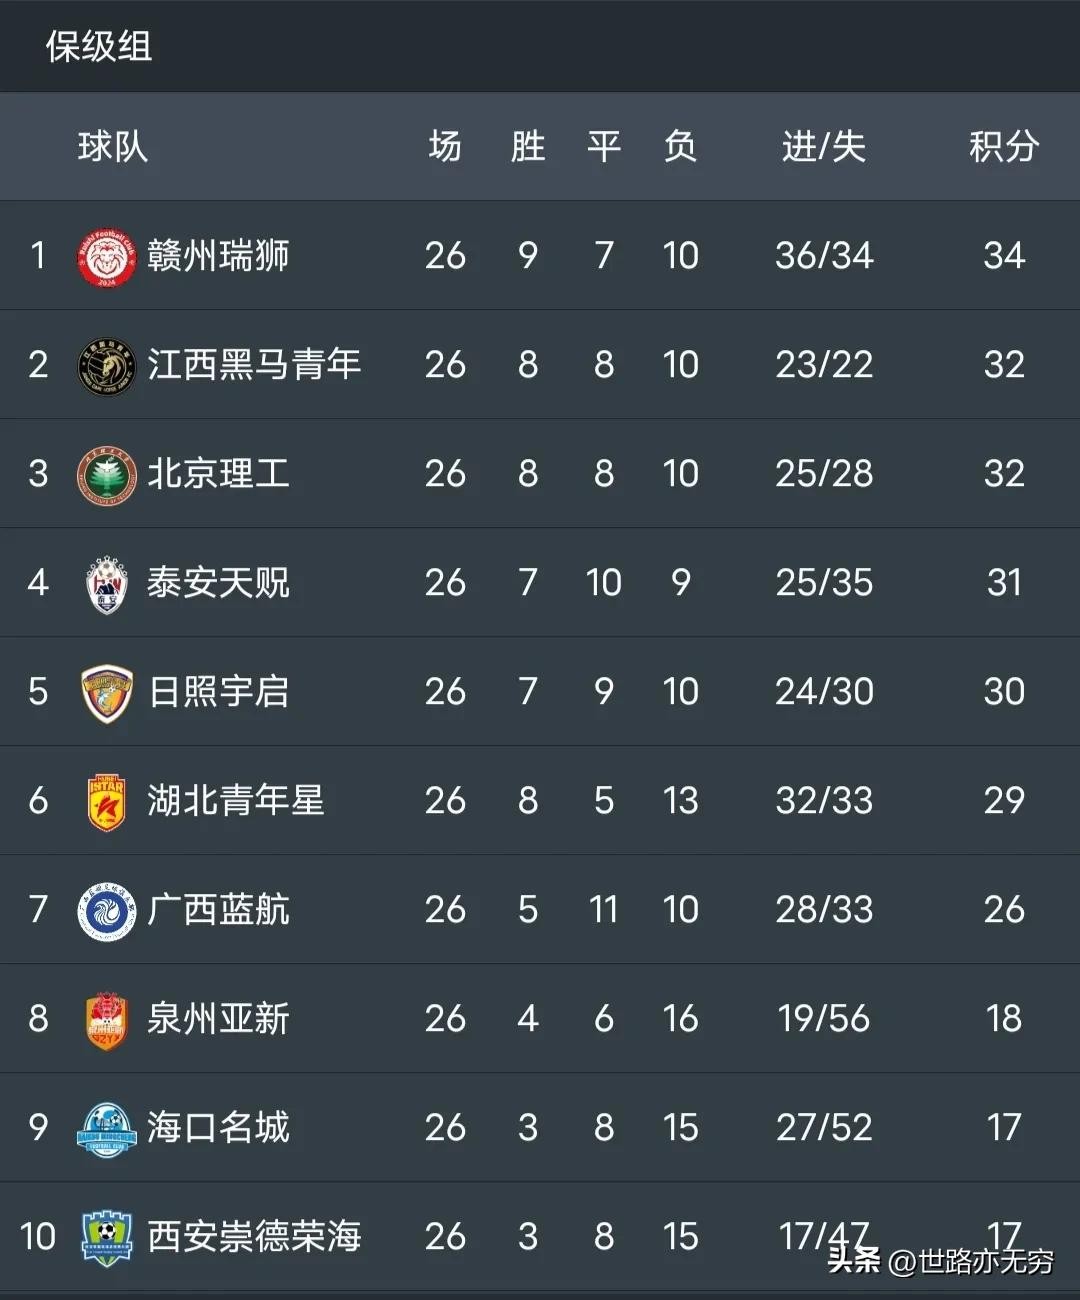The width and height of the screenshot is (1080, 1300).
Task: Click the 西安崇德荣海 green shield logo
Action: click(106, 1237)
